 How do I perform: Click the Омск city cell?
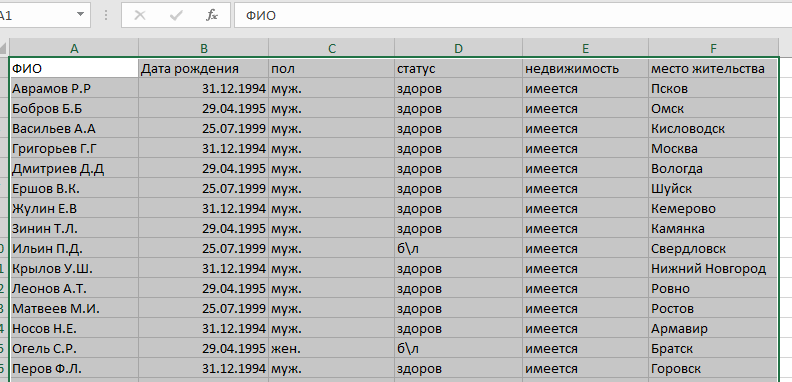click(x=713, y=109)
